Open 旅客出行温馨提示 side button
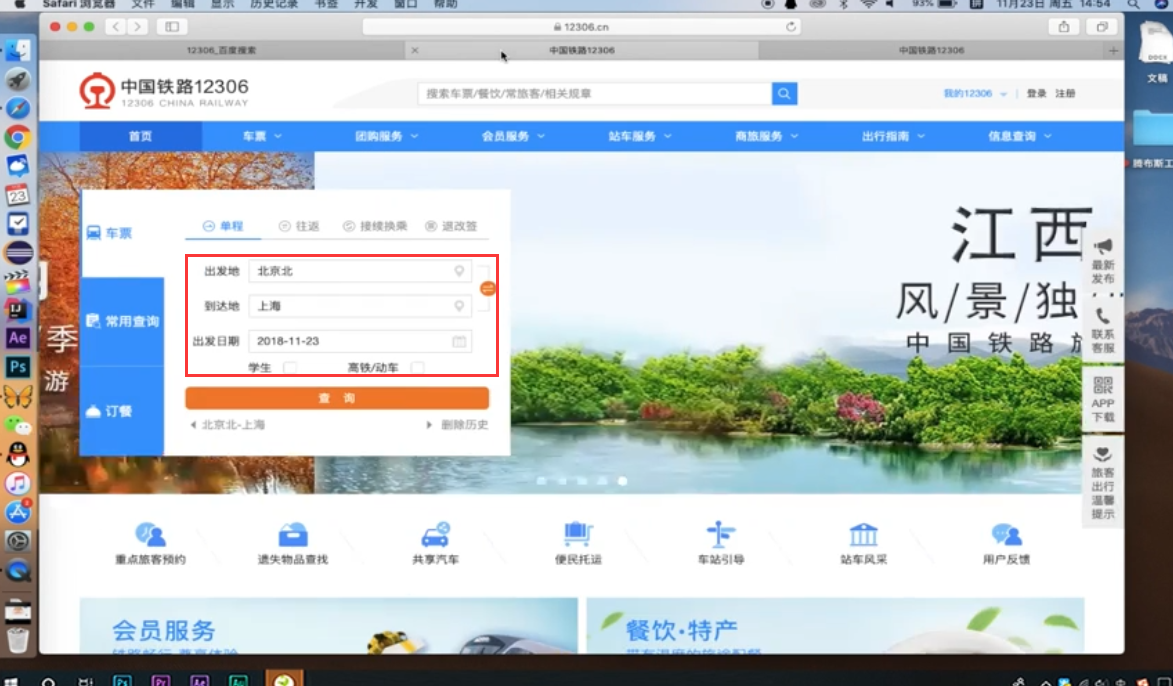1173x686 pixels. click(1103, 483)
